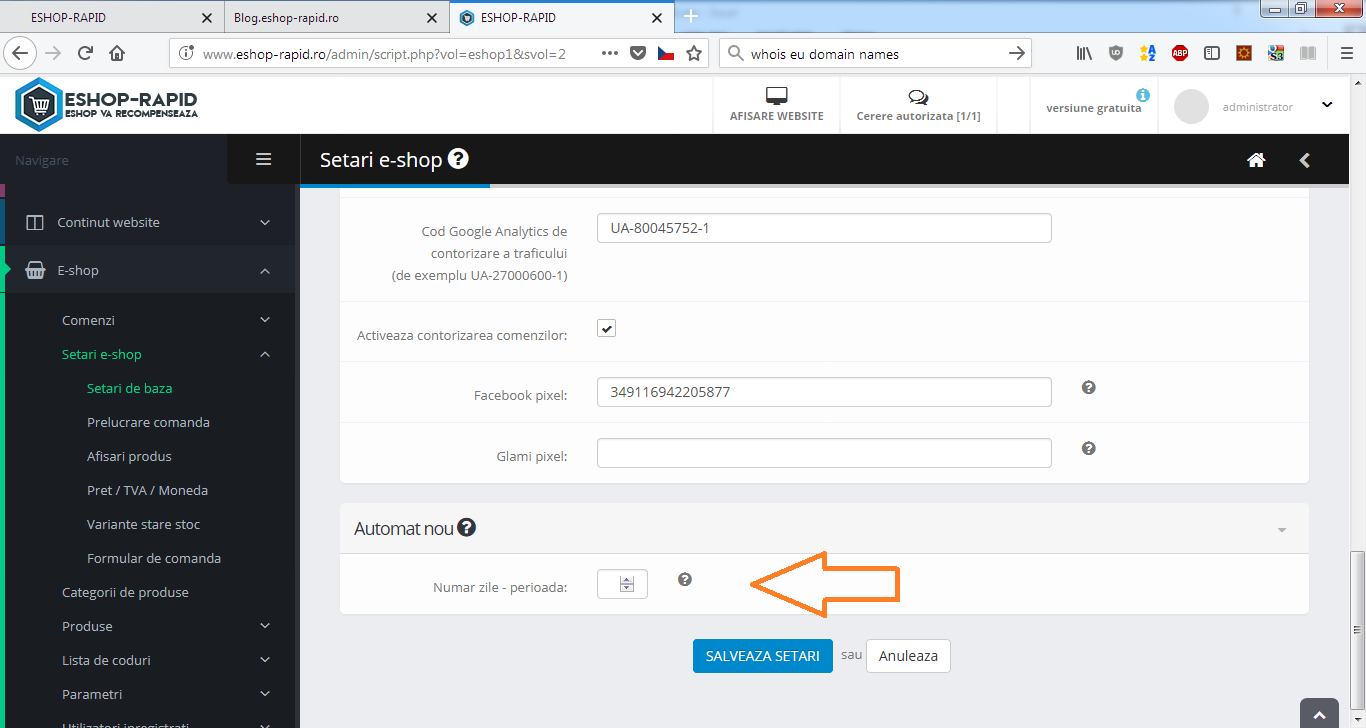The height and width of the screenshot is (728, 1366).
Task: Open Afisari produs settings
Action: click(129, 456)
